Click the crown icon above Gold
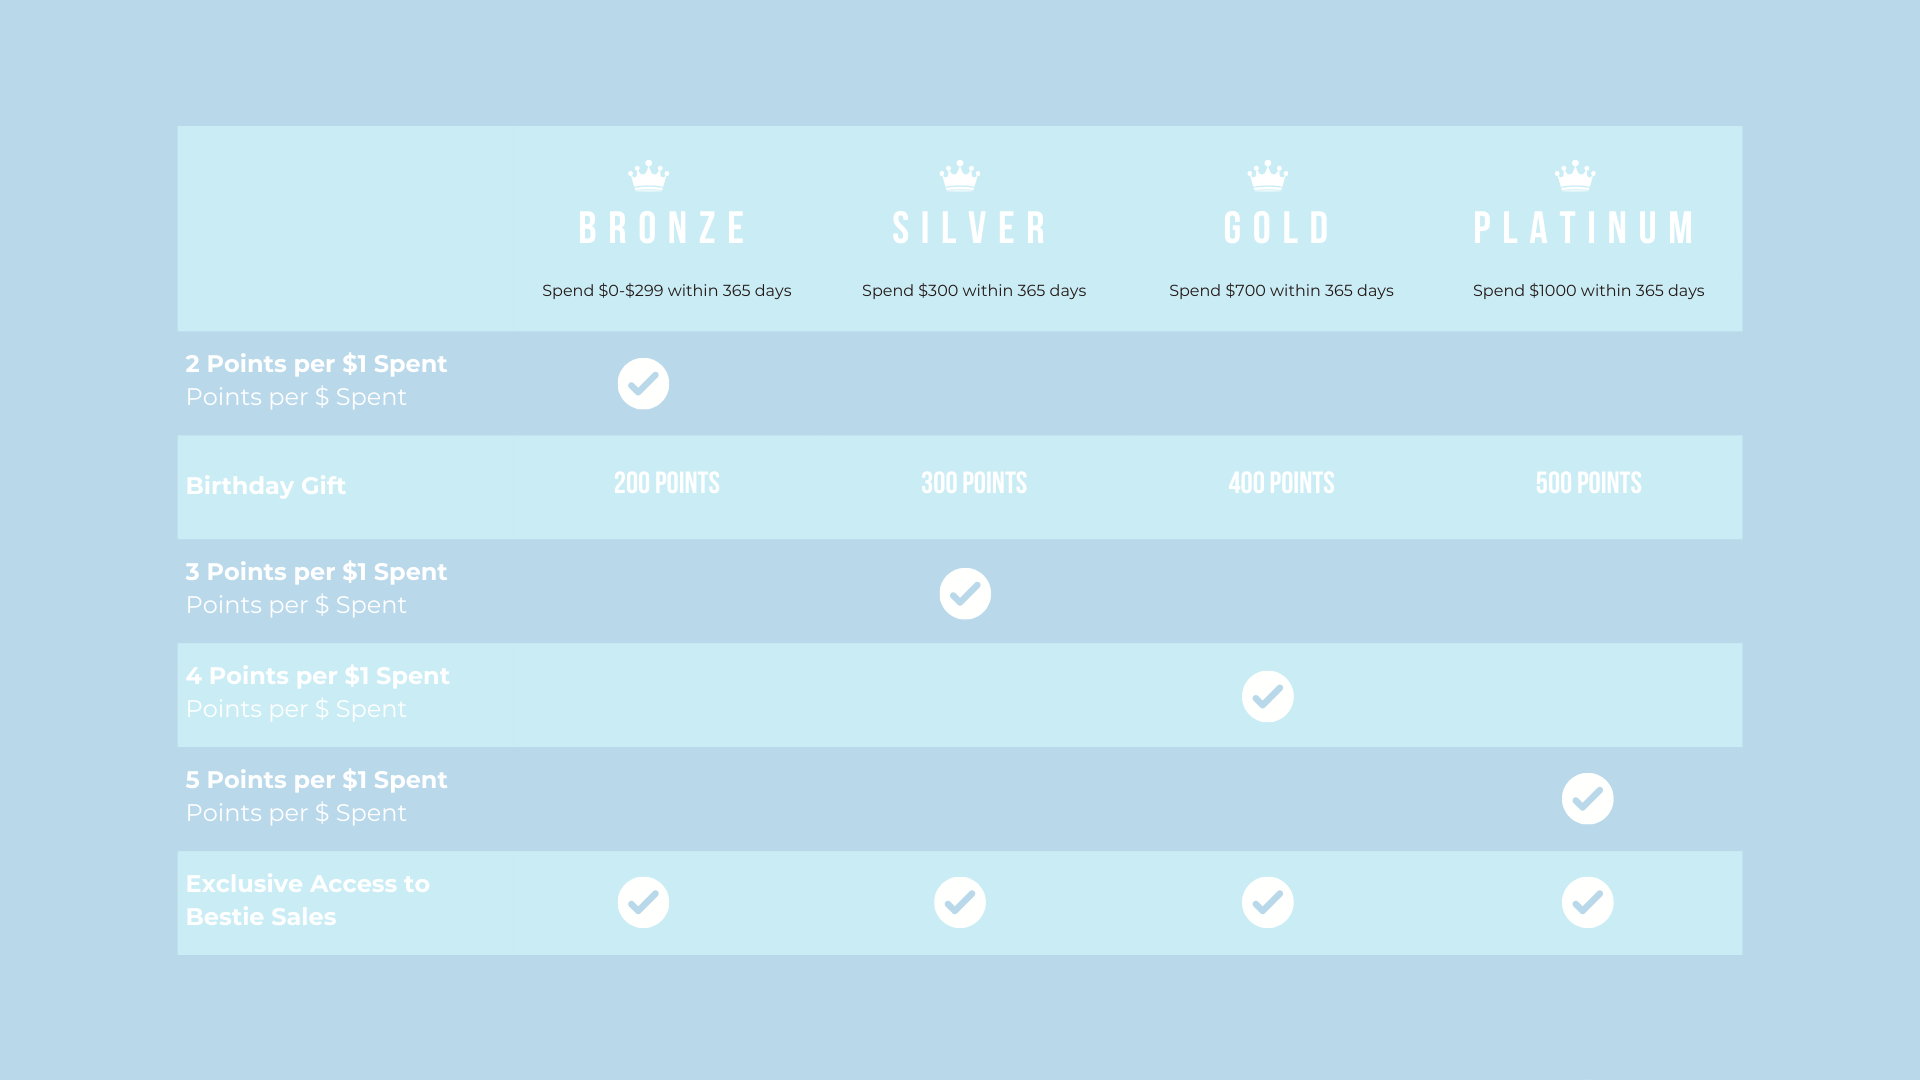The image size is (1920, 1080). tap(1268, 176)
